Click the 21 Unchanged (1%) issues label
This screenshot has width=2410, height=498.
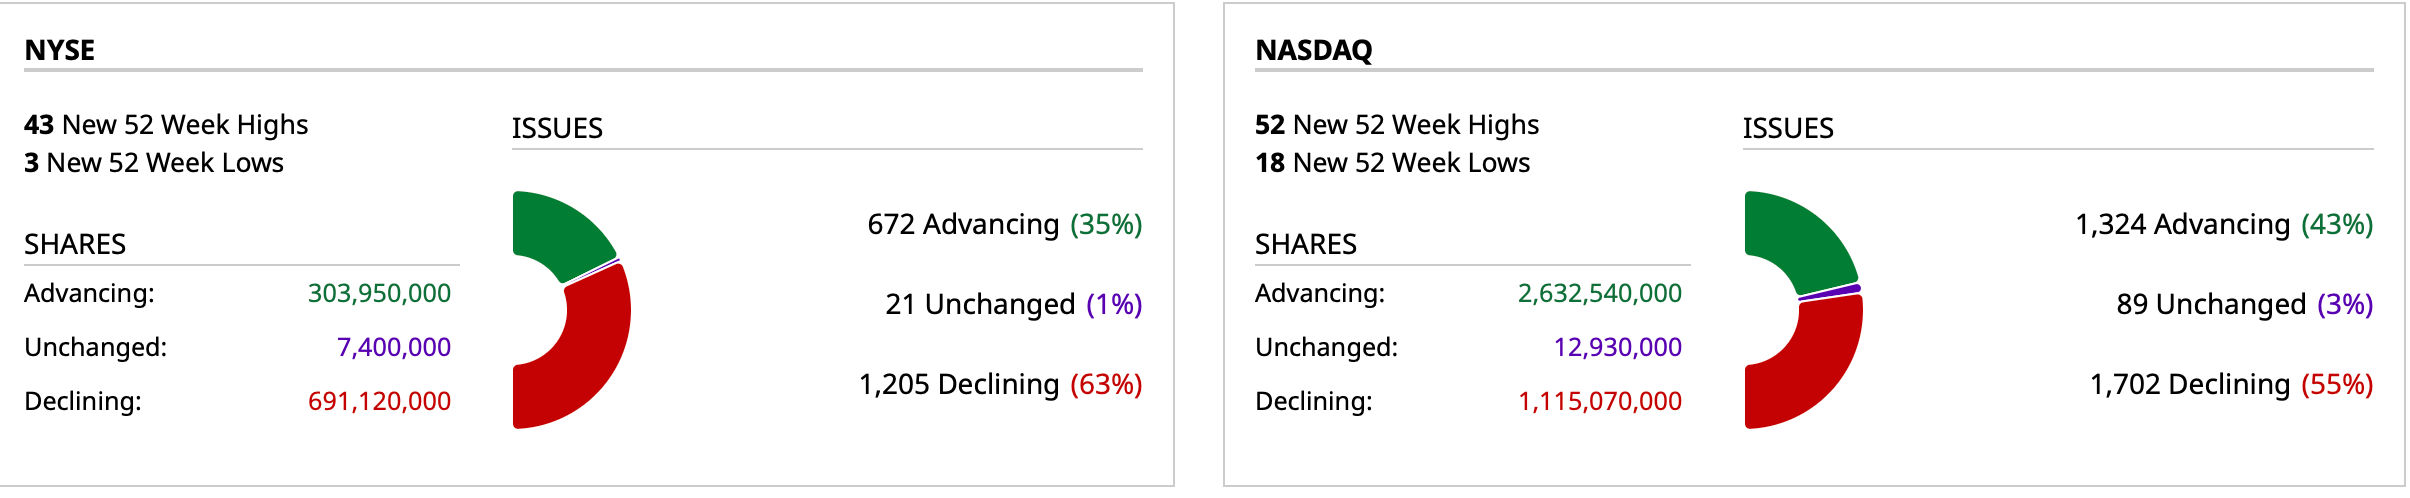(1013, 304)
